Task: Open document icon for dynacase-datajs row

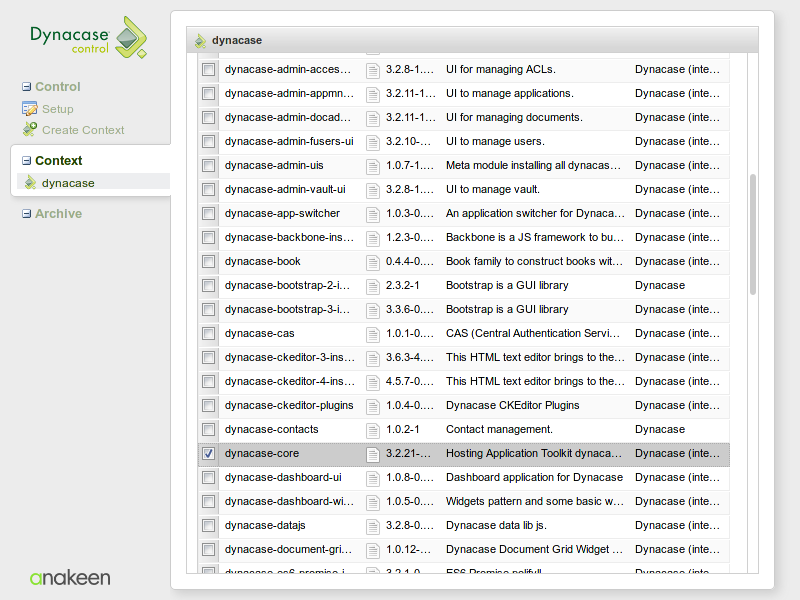Action: pos(373,526)
